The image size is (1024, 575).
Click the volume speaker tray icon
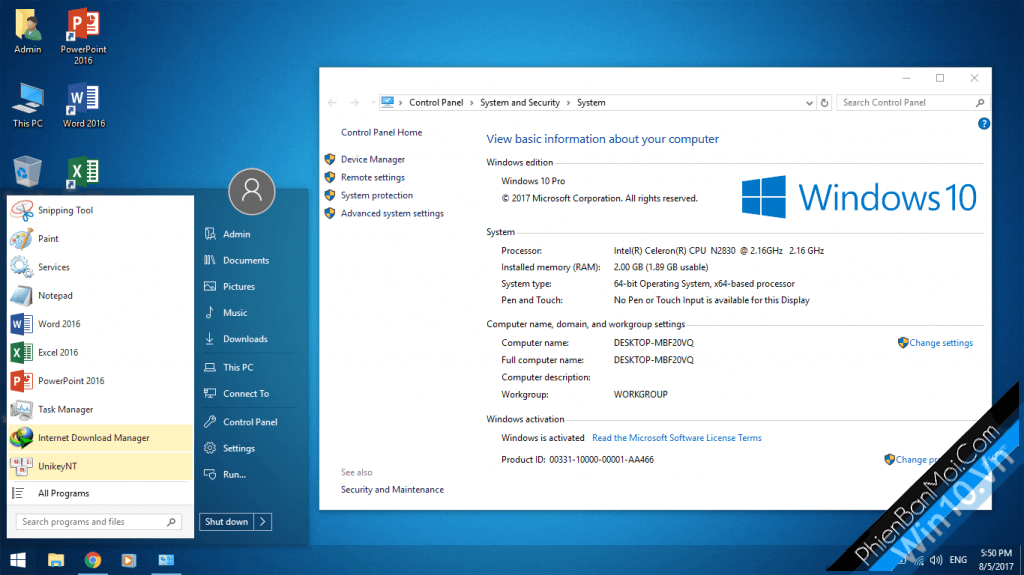click(x=936, y=560)
